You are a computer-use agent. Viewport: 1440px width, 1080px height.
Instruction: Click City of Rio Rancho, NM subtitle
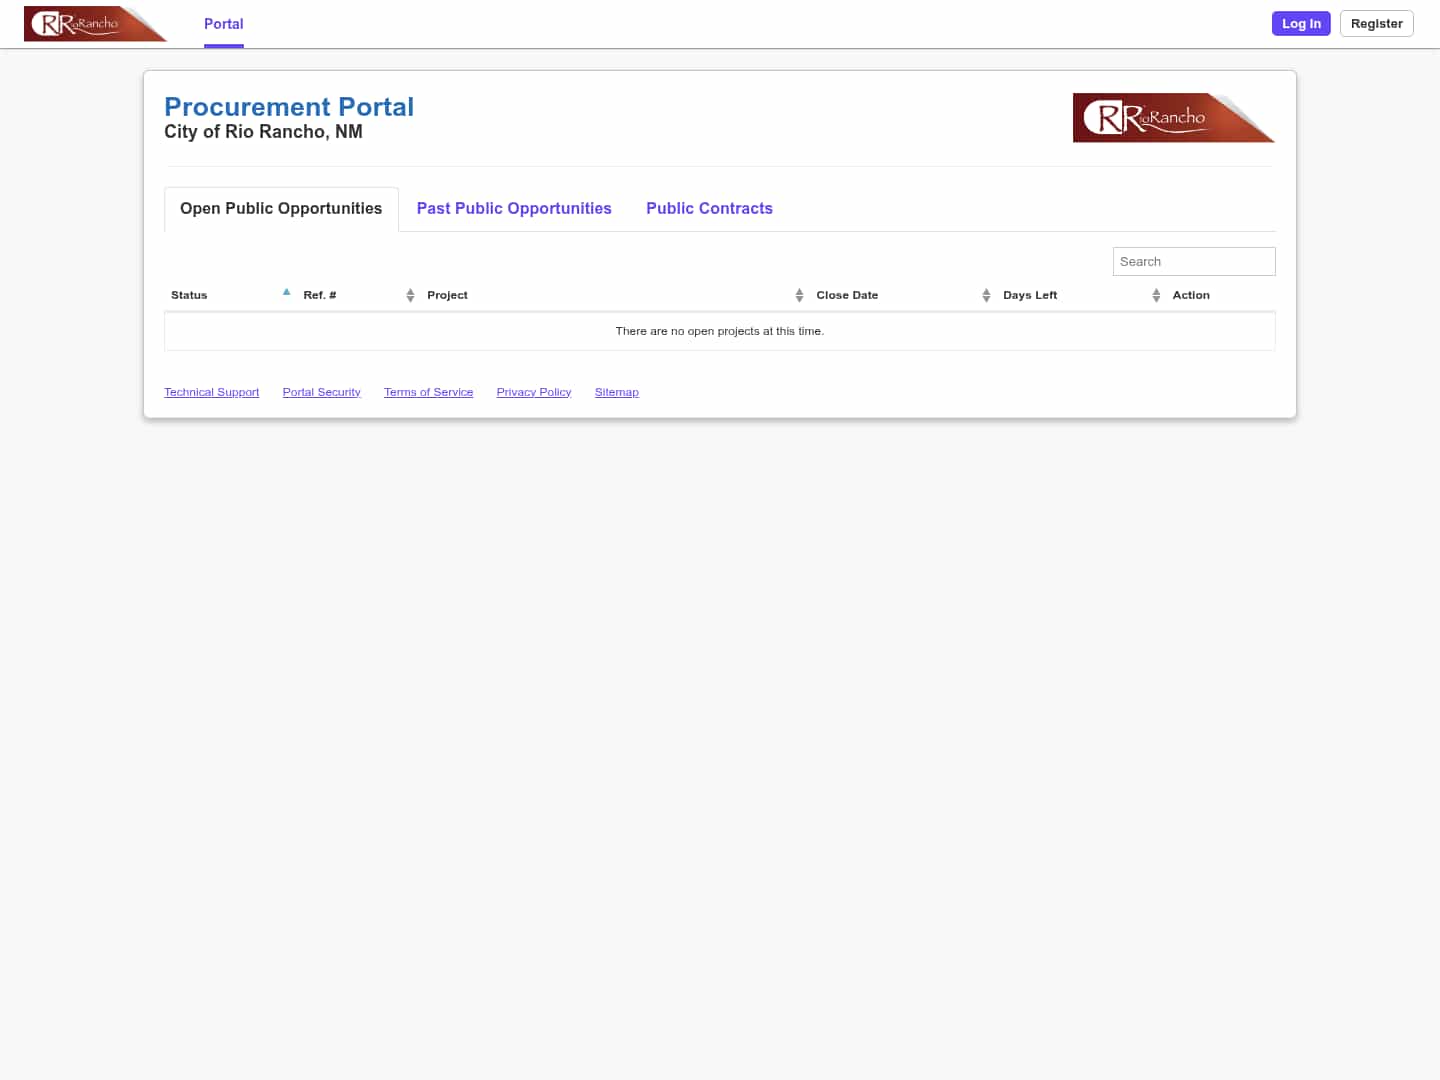click(263, 132)
